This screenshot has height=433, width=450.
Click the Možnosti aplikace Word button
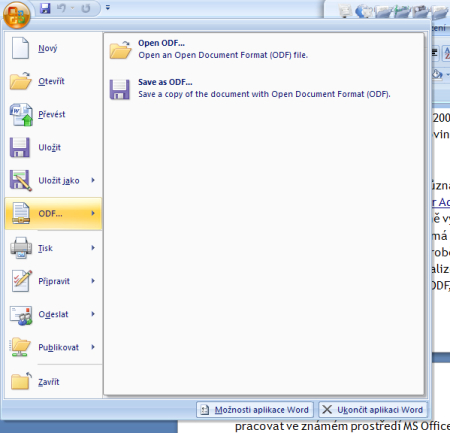click(x=255, y=410)
